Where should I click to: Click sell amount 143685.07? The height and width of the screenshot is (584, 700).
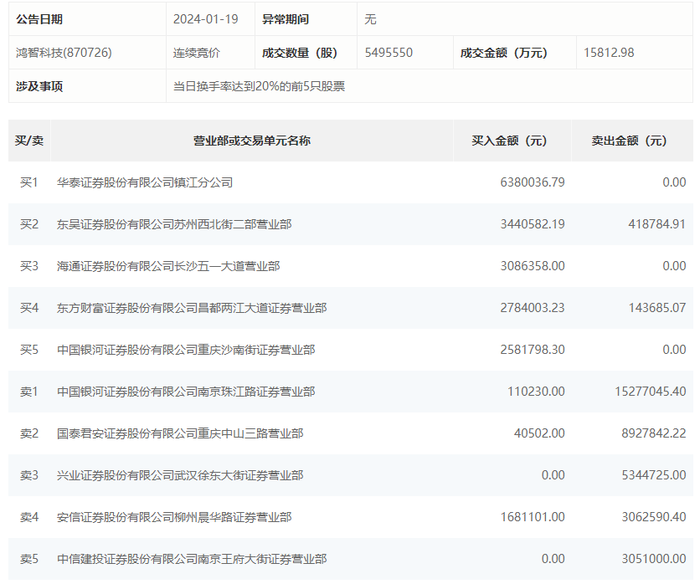657,308
